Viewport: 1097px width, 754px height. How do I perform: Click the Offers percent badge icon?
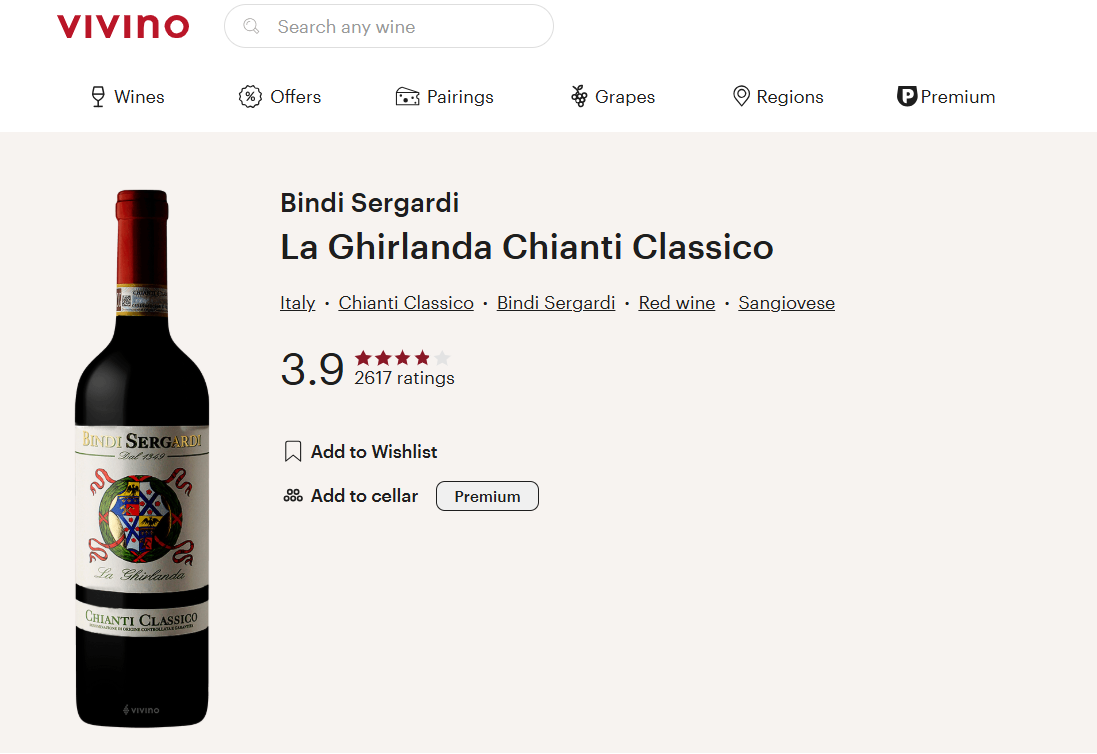point(250,97)
